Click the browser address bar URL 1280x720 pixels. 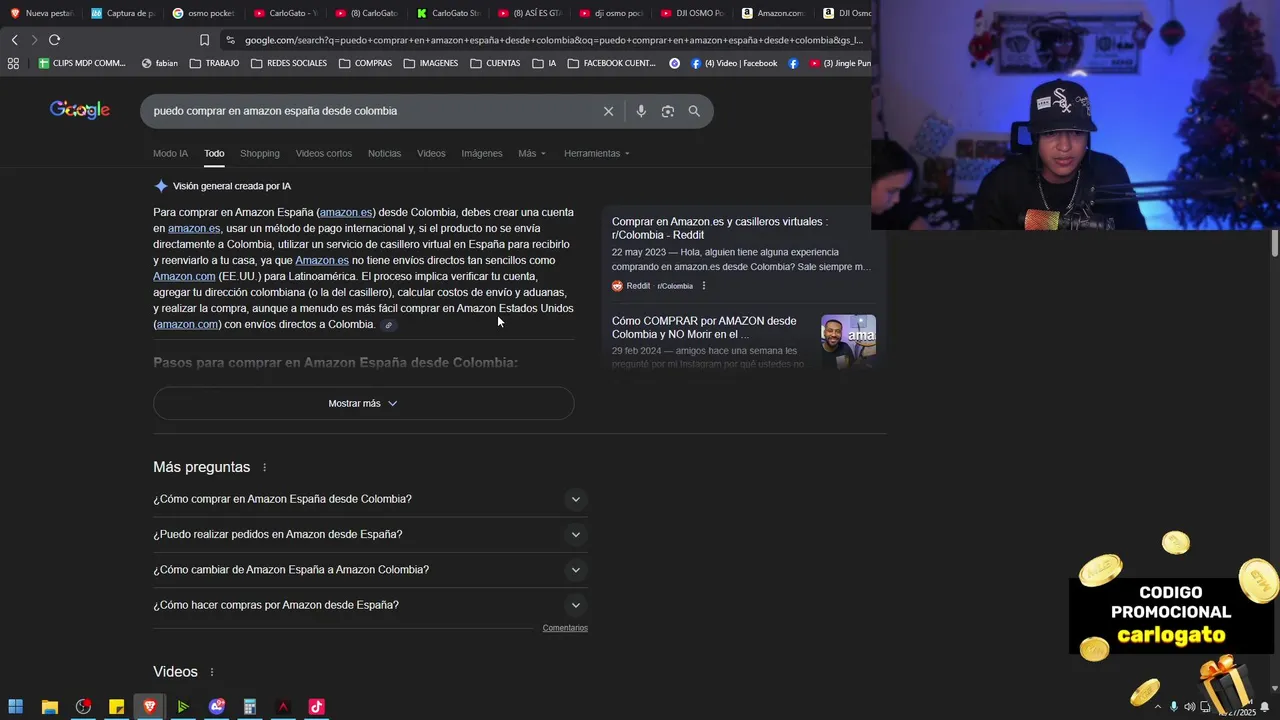click(x=553, y=40)
